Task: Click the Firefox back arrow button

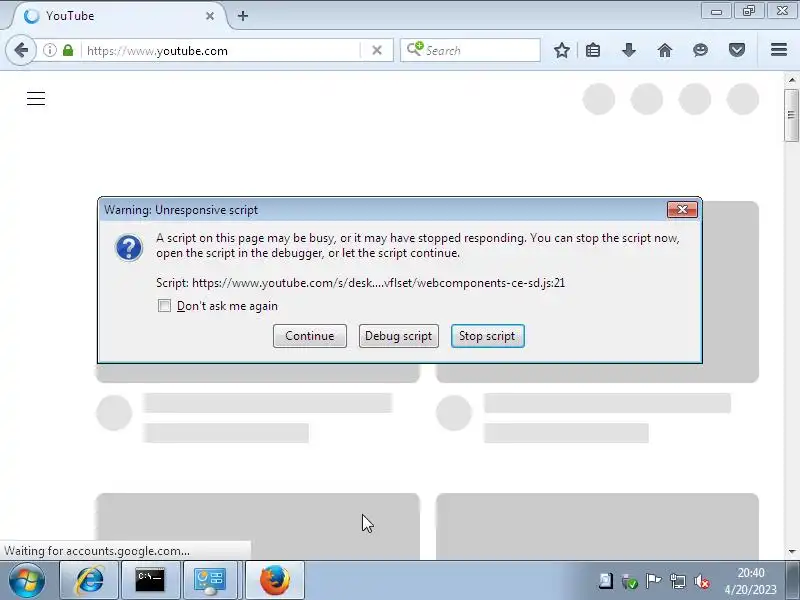Action: point(21,51)
